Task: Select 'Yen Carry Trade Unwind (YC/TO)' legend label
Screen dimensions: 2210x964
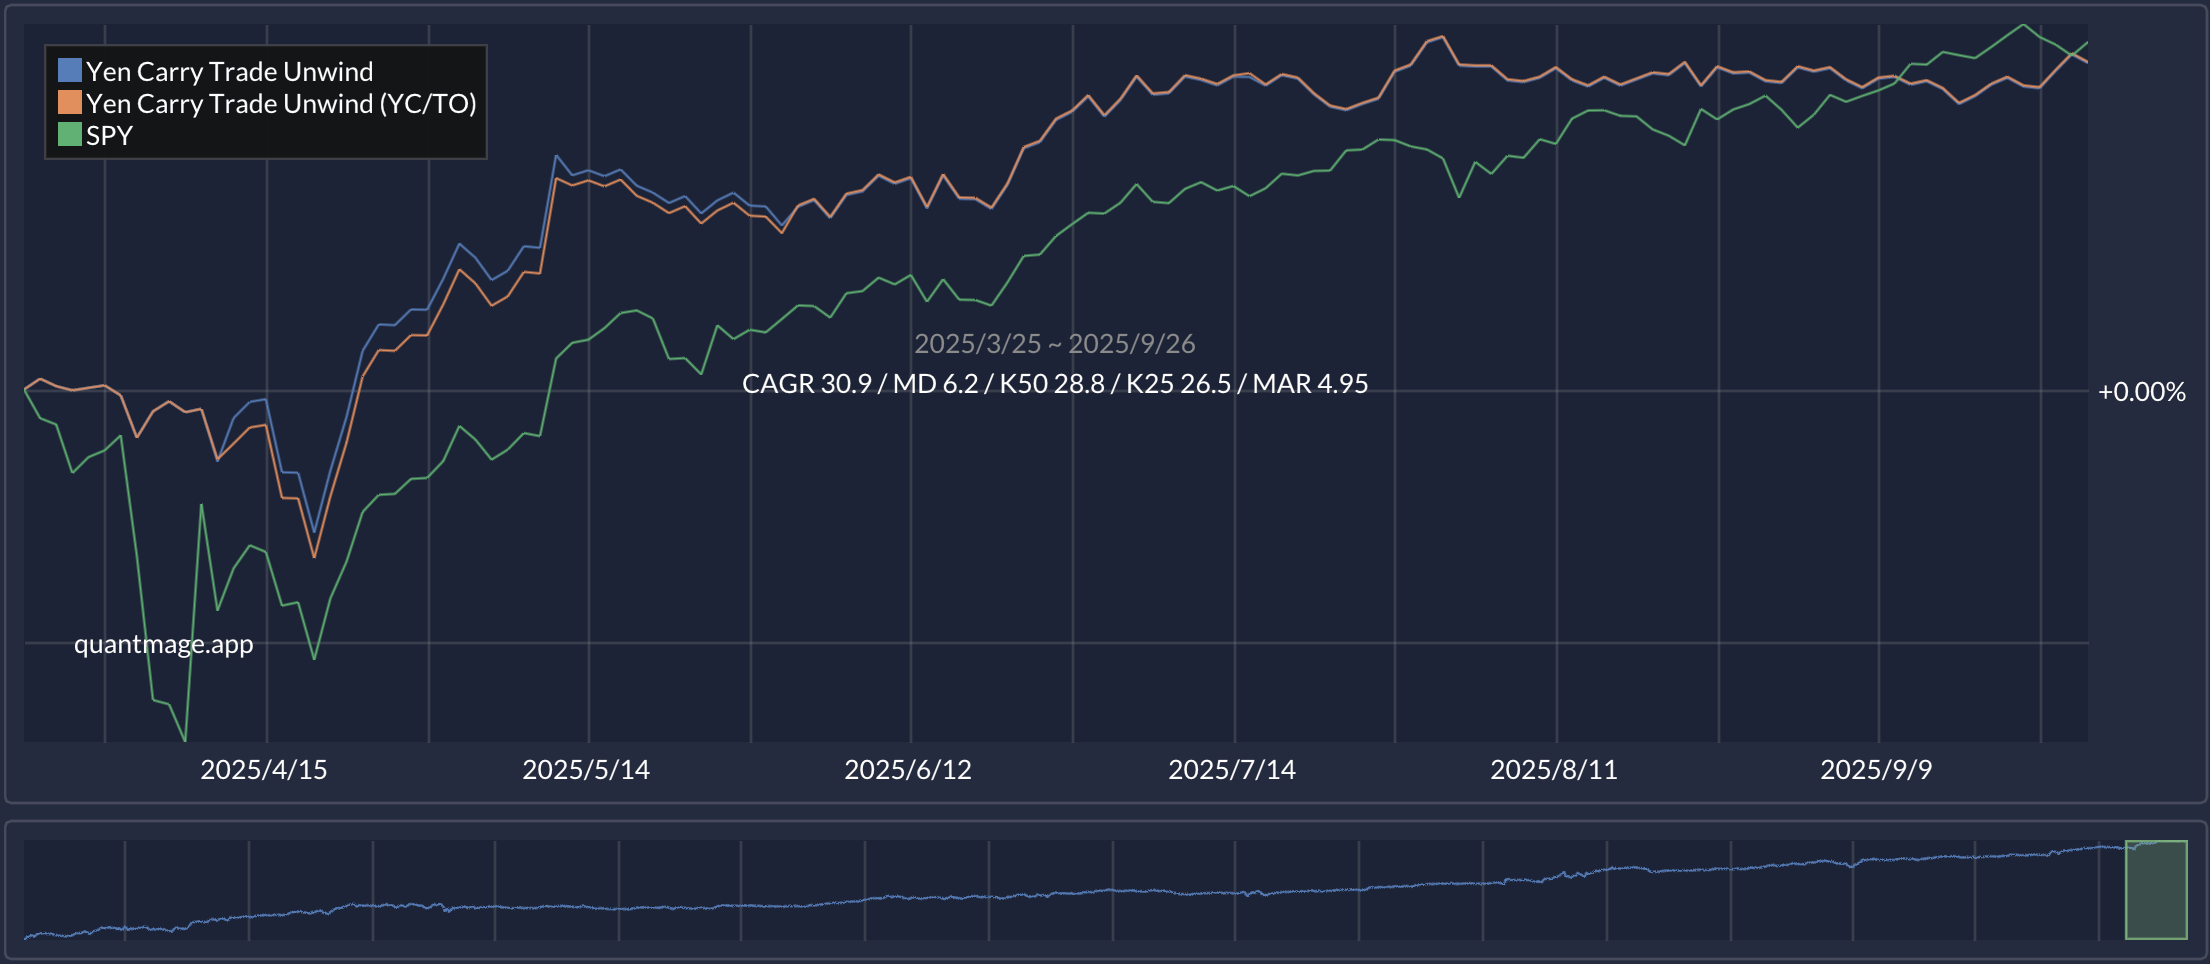Action: 281,103
